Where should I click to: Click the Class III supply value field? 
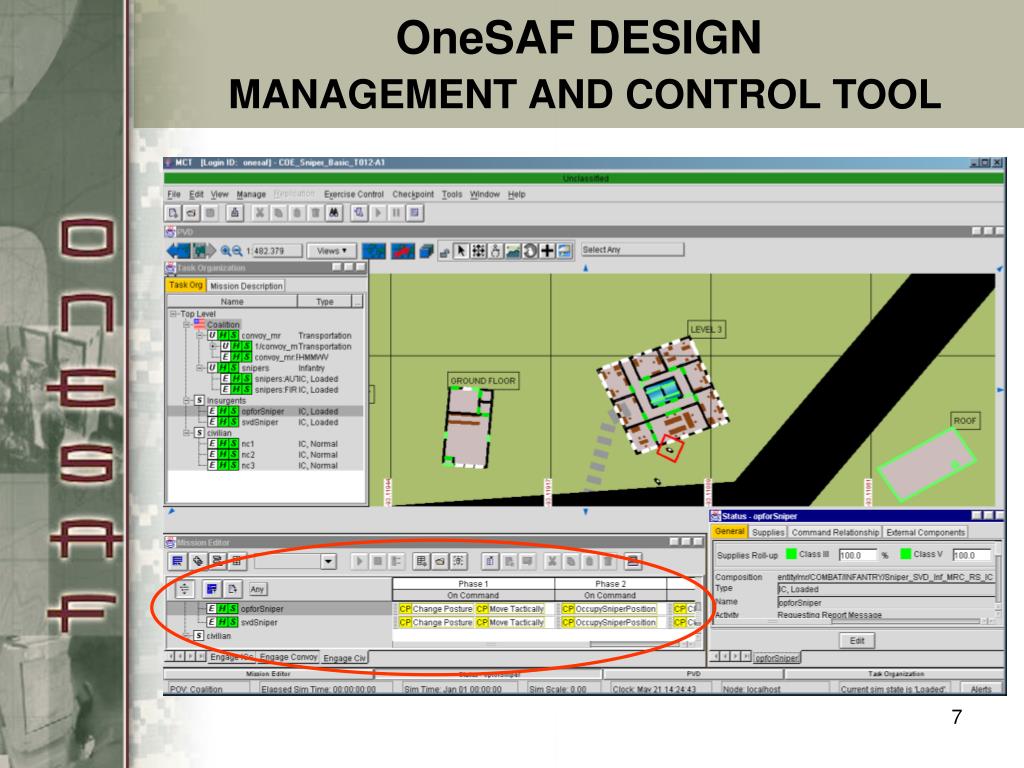point(857,555)
